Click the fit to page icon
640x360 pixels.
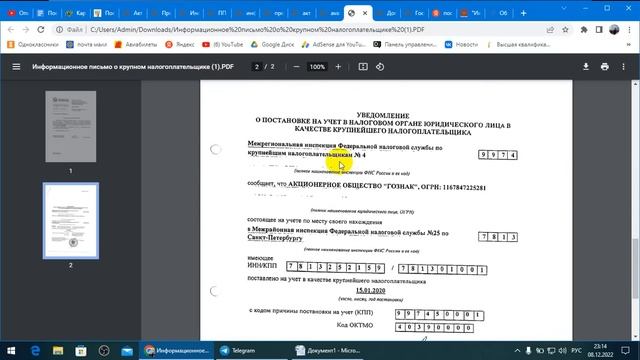[x=363, y=67]
